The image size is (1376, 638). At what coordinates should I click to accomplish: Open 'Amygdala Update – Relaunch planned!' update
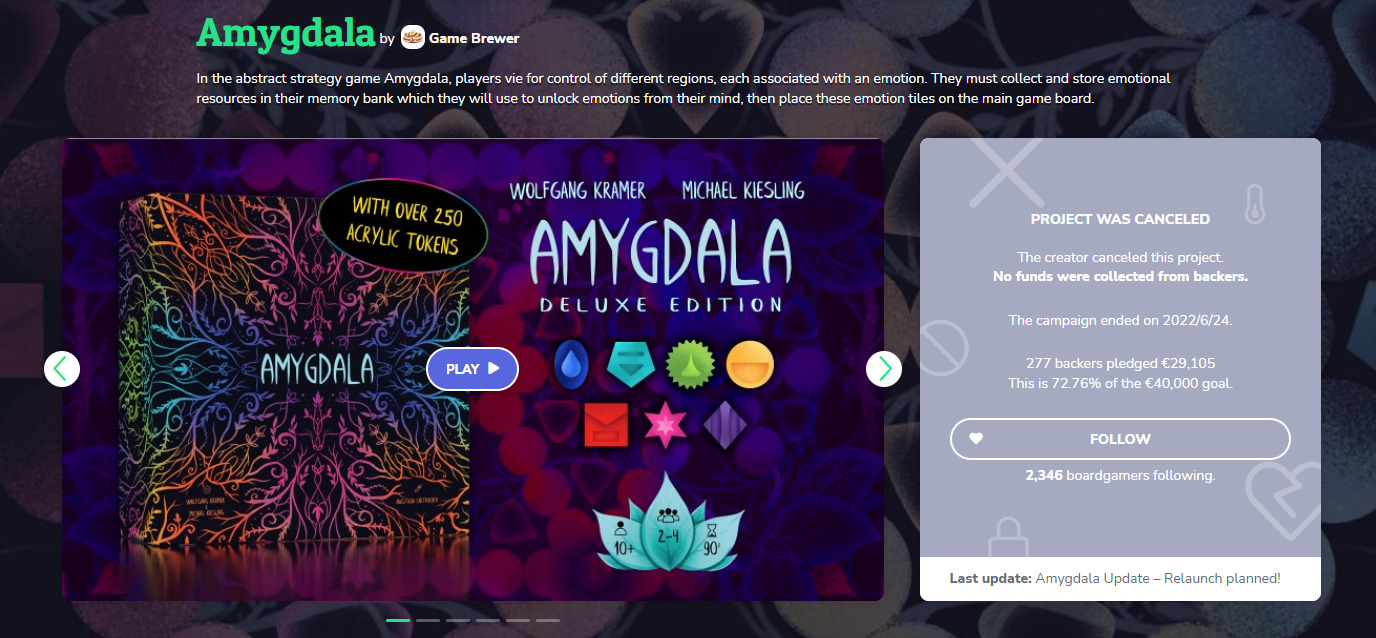[1158, 579]
